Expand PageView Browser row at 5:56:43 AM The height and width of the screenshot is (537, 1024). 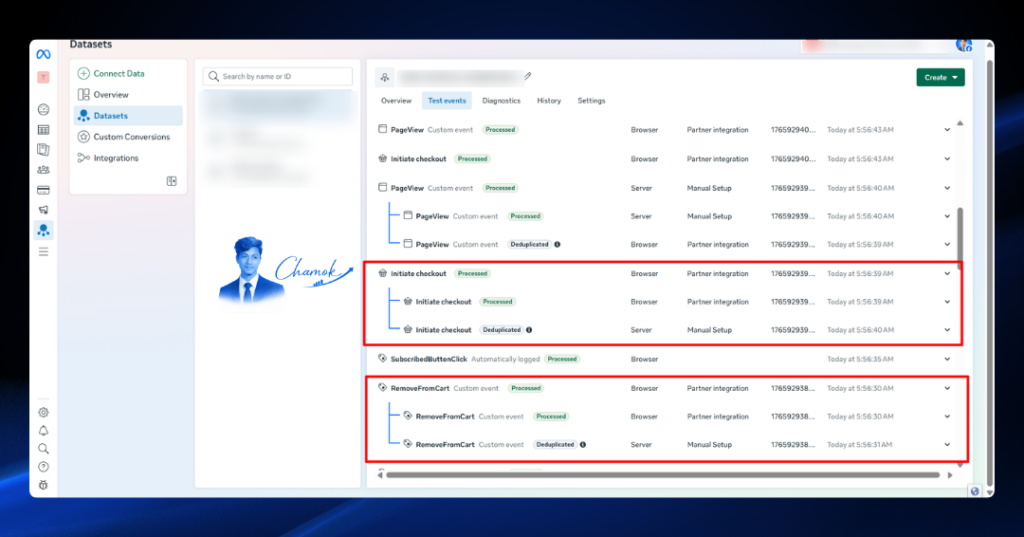click(x=947, y=130)
